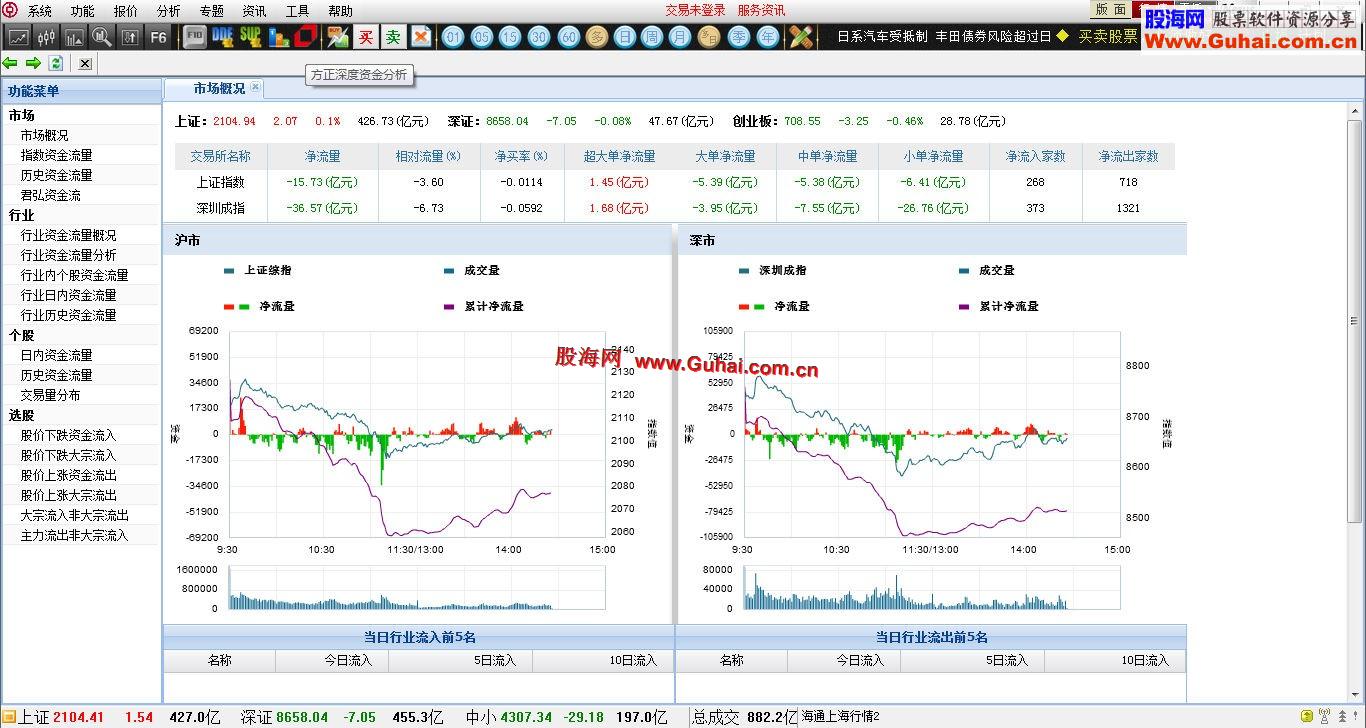1366x728 pixels.
Task: Select the 05 minute period button
Action: [x=482, y=37]
